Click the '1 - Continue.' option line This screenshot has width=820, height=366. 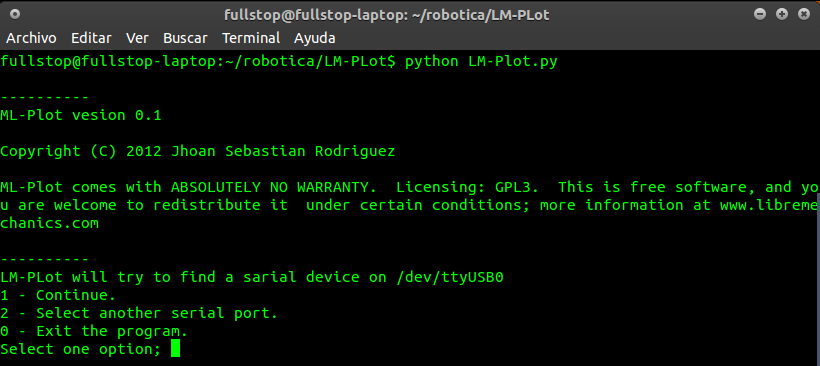click(58, 295)
